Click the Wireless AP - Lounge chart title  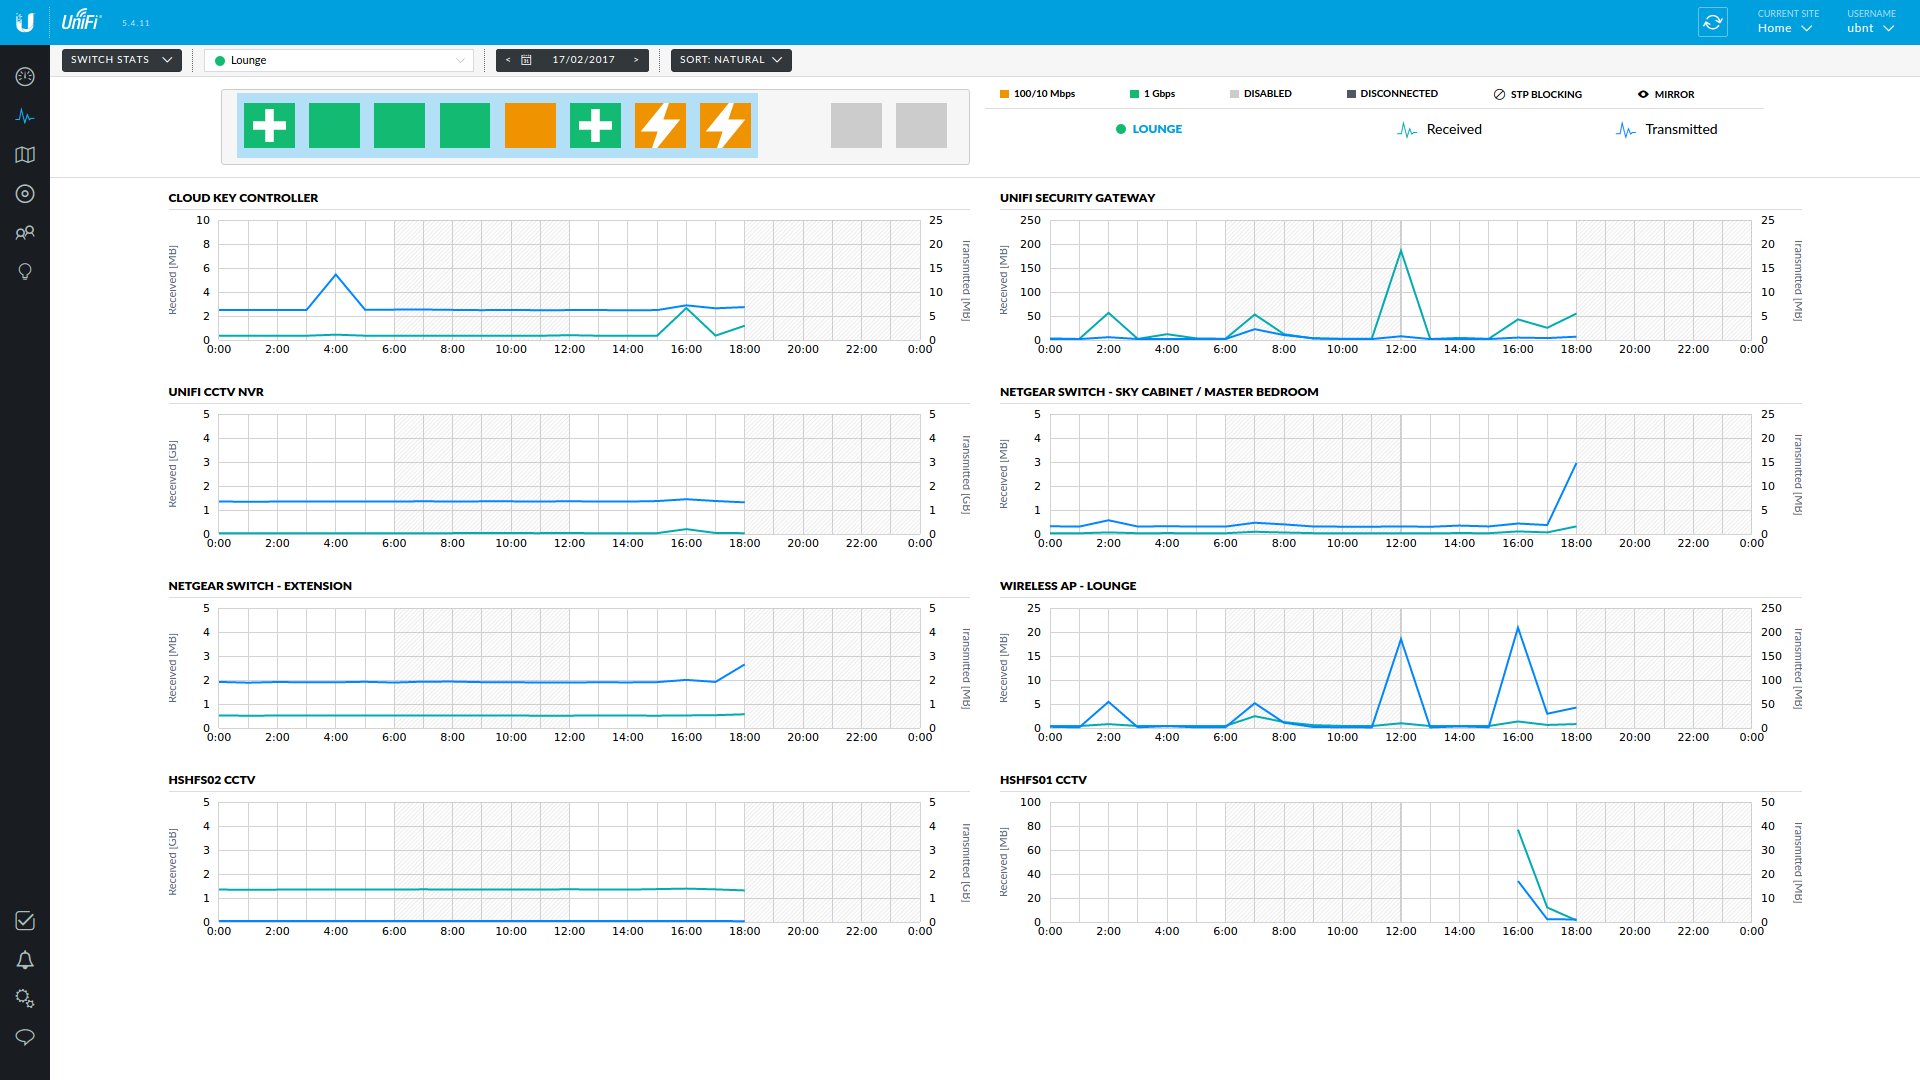pos(1068,586)
